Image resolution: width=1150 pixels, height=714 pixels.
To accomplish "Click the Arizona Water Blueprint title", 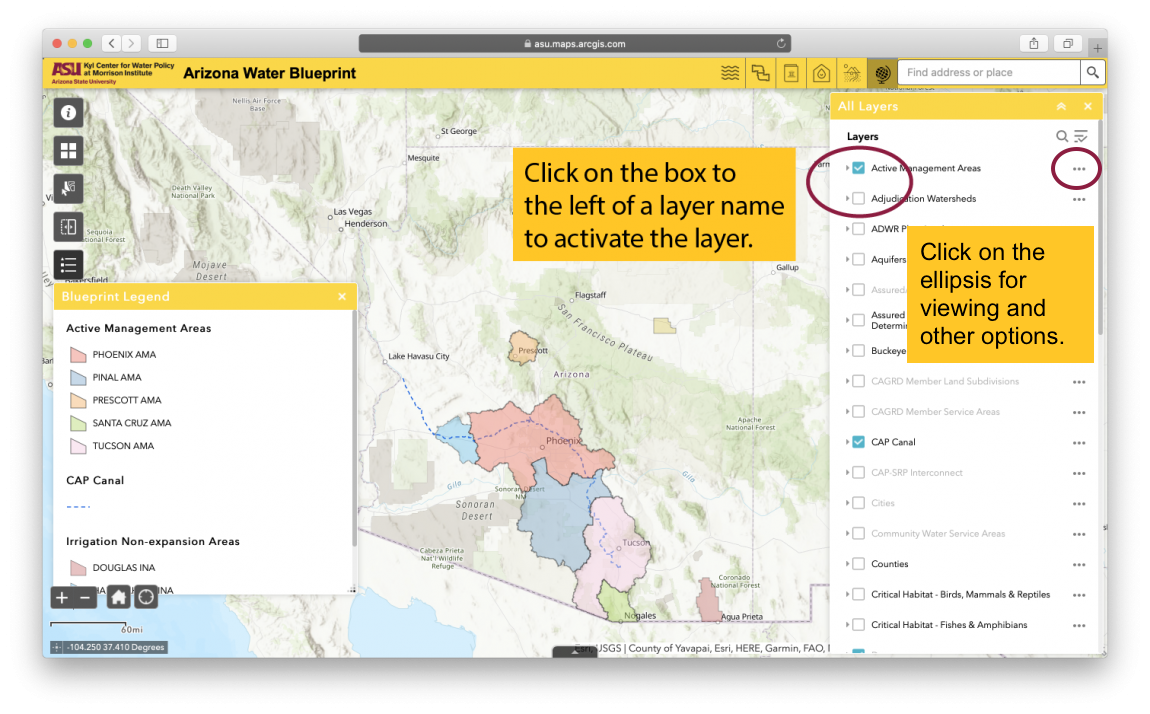I will (269, 73).
